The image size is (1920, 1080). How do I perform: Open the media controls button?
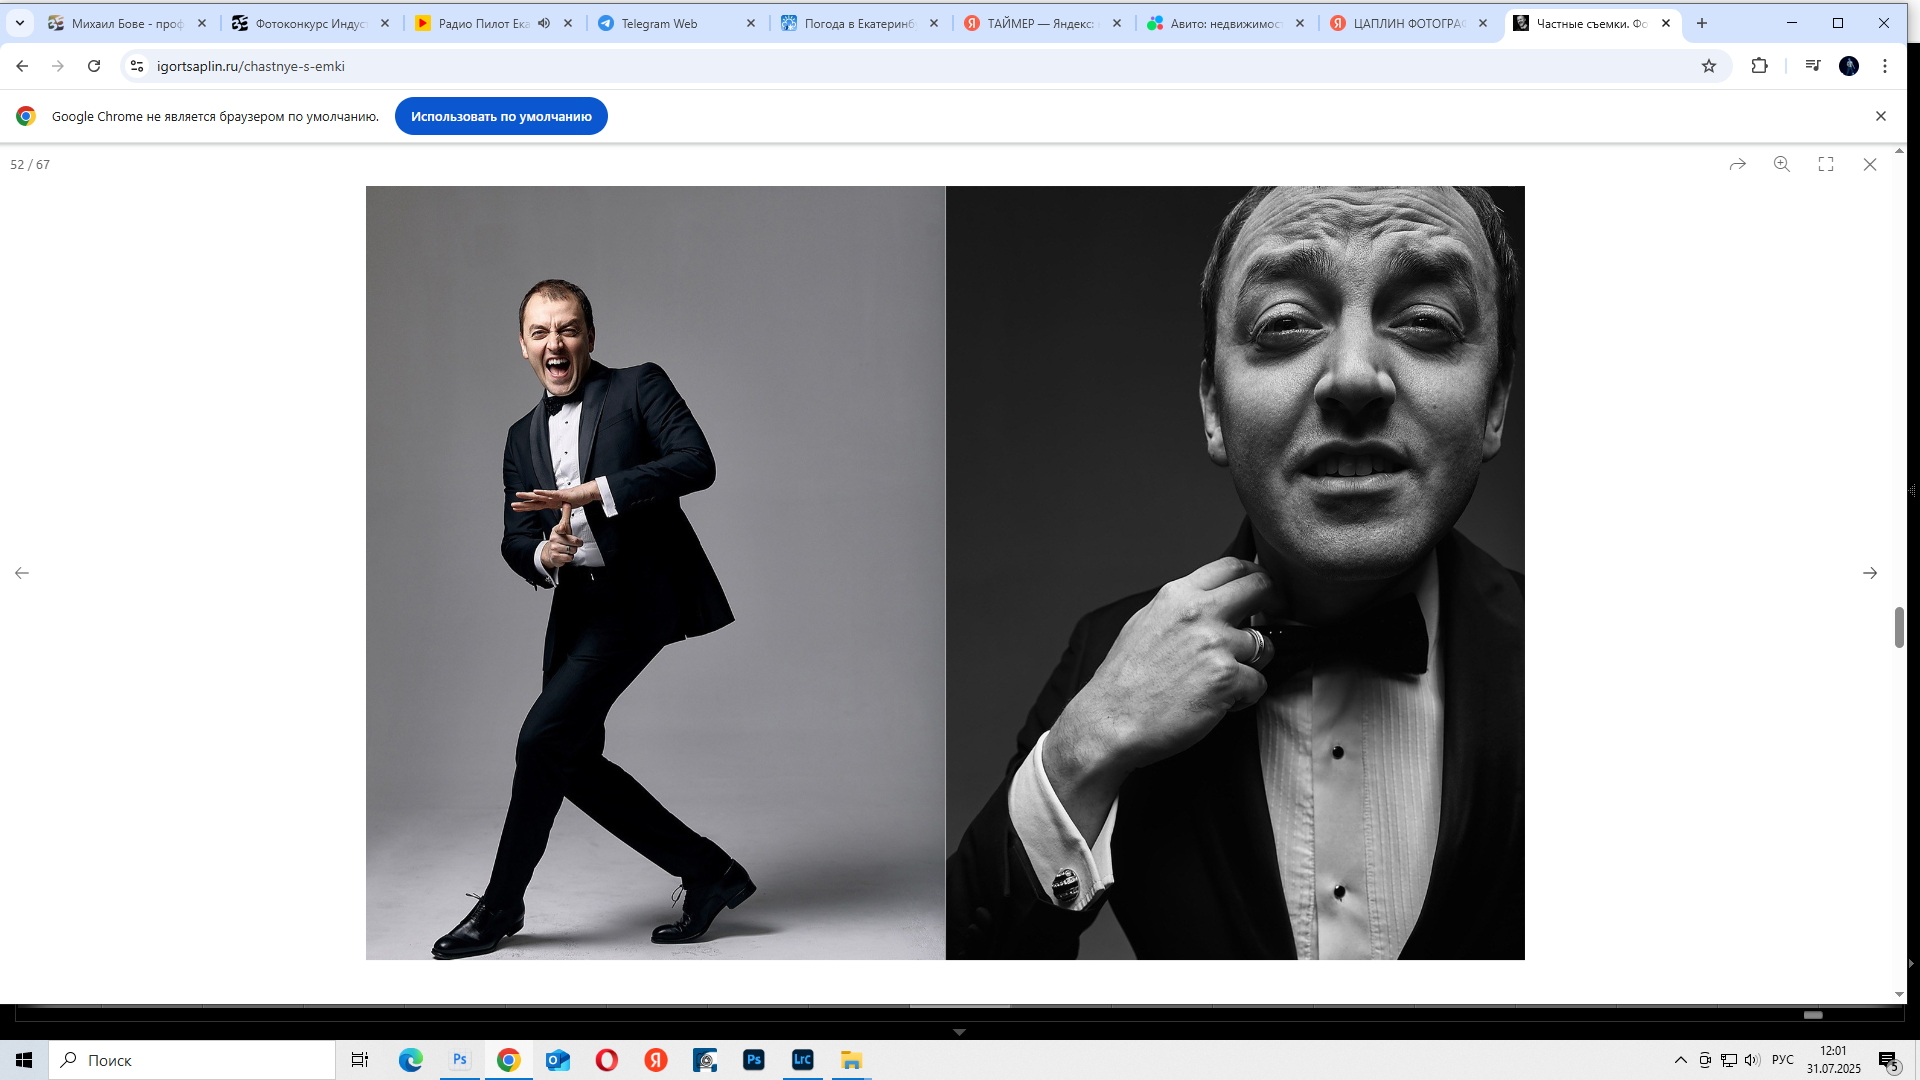[x=1813, y=66]
